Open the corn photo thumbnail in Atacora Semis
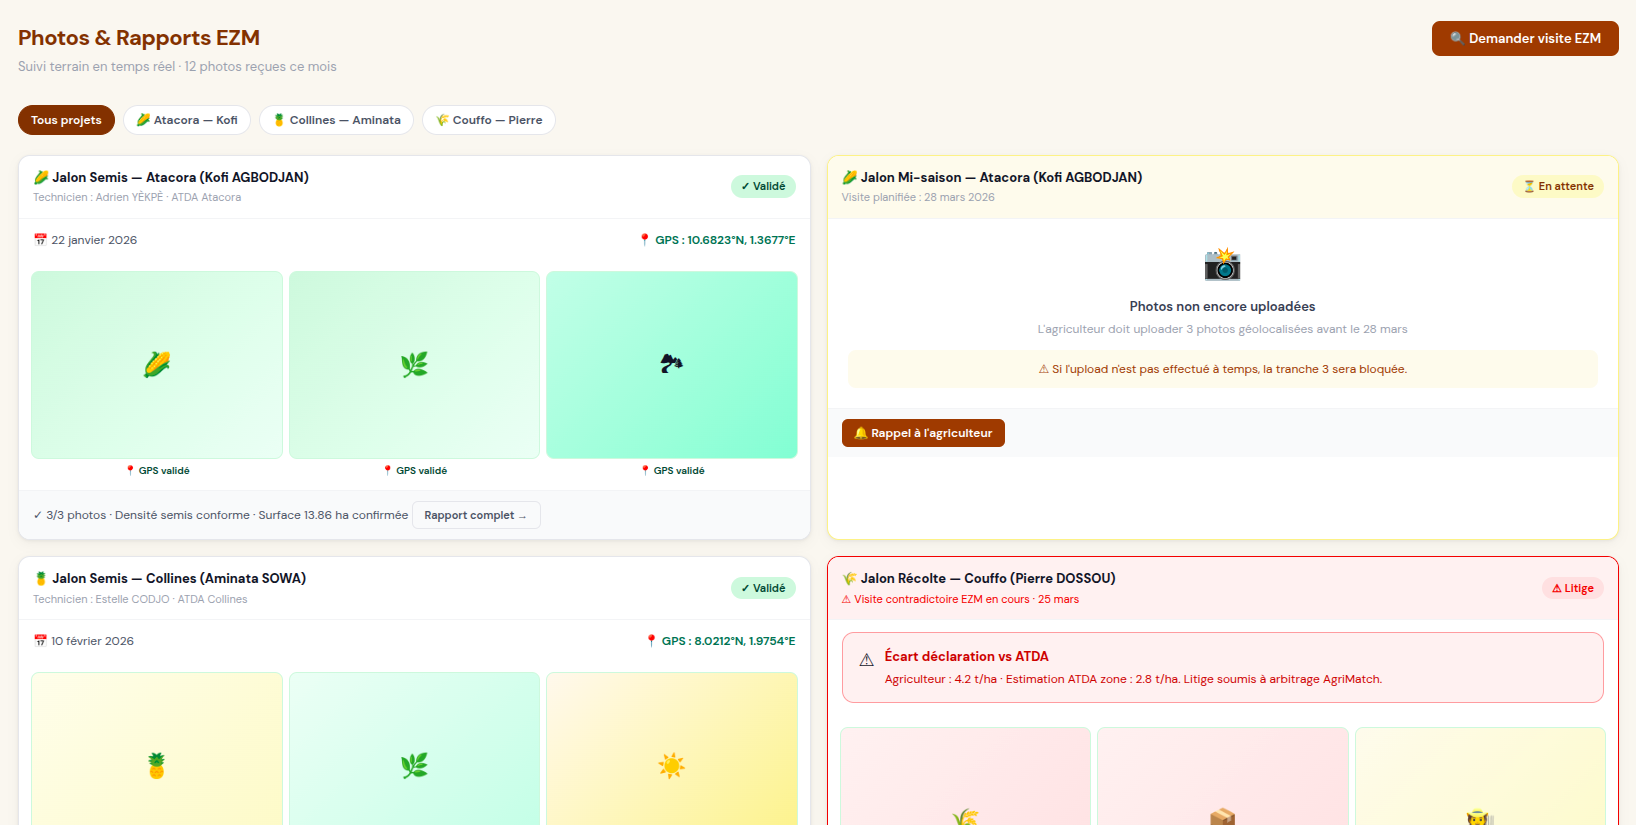This screenshot has height=825, width=1636. 157,365
